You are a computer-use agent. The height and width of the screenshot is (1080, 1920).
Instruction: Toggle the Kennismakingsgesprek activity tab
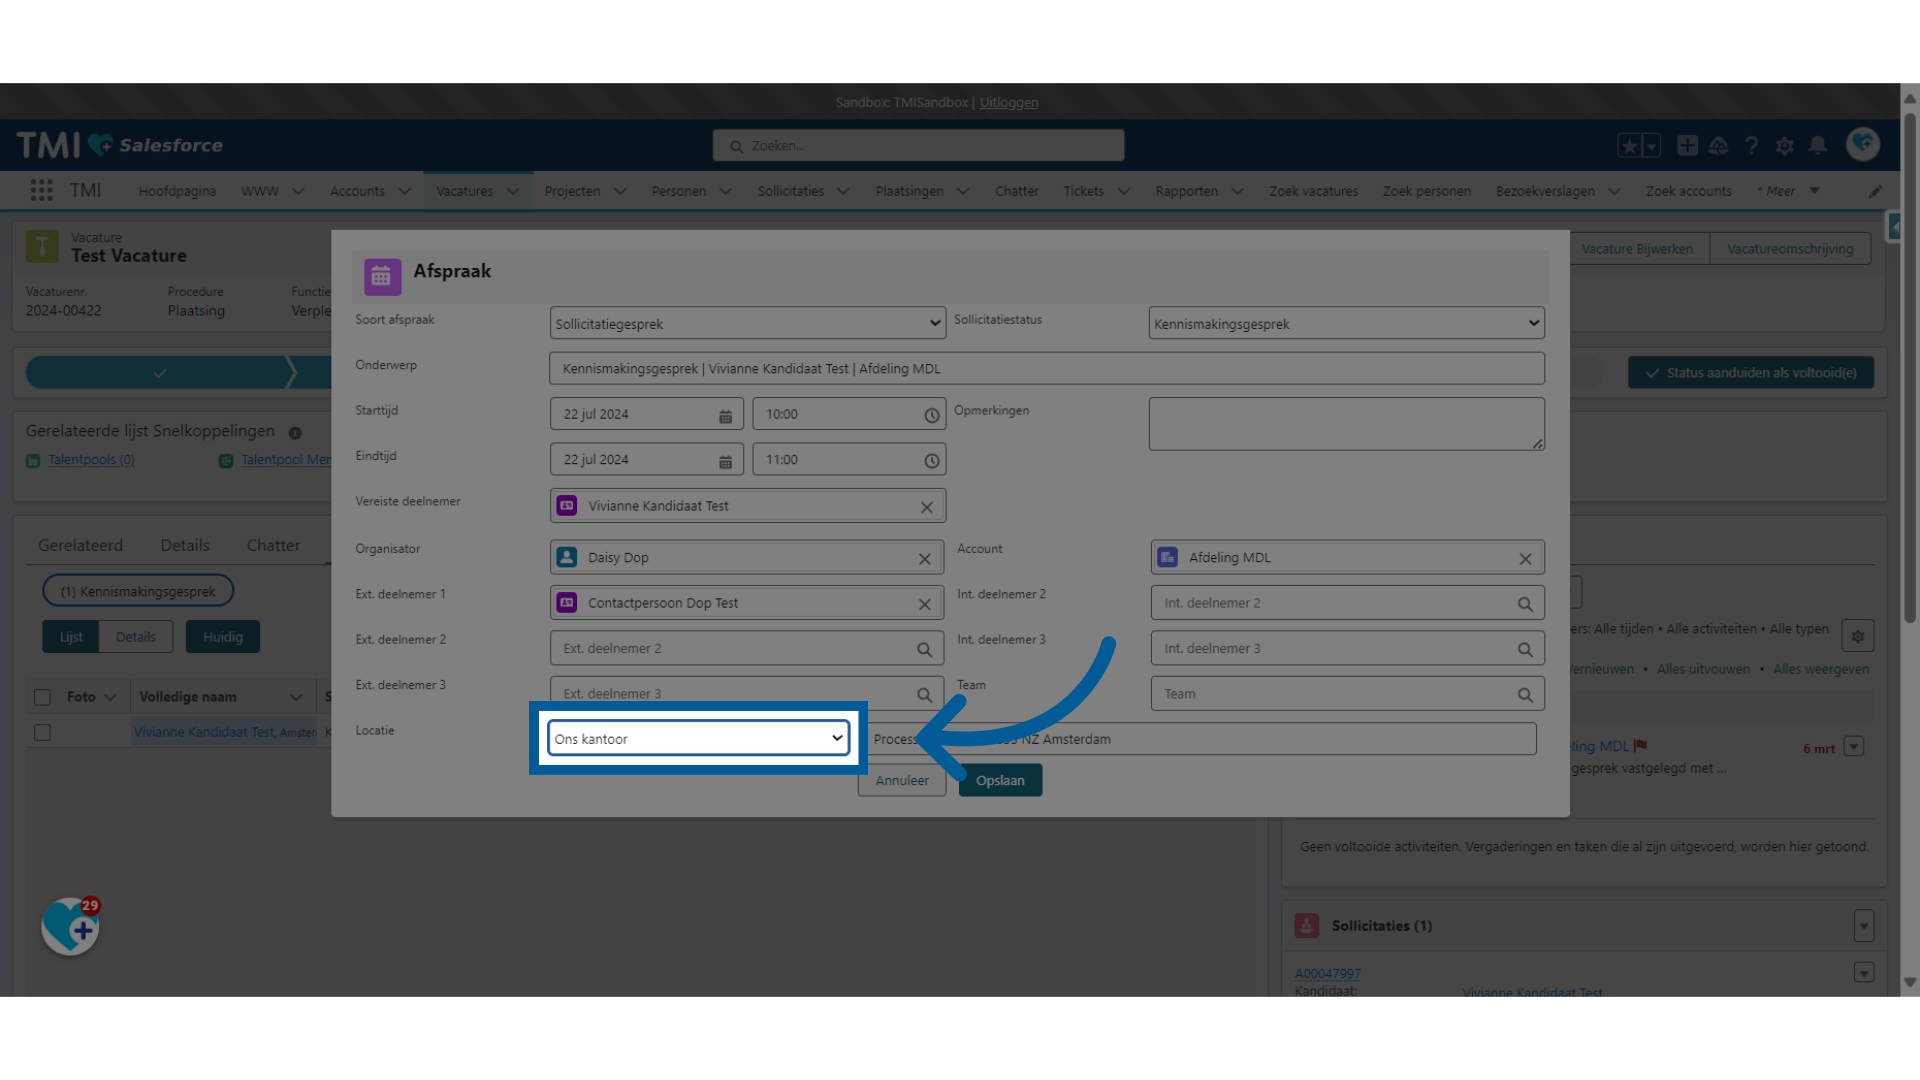[137, 589]
